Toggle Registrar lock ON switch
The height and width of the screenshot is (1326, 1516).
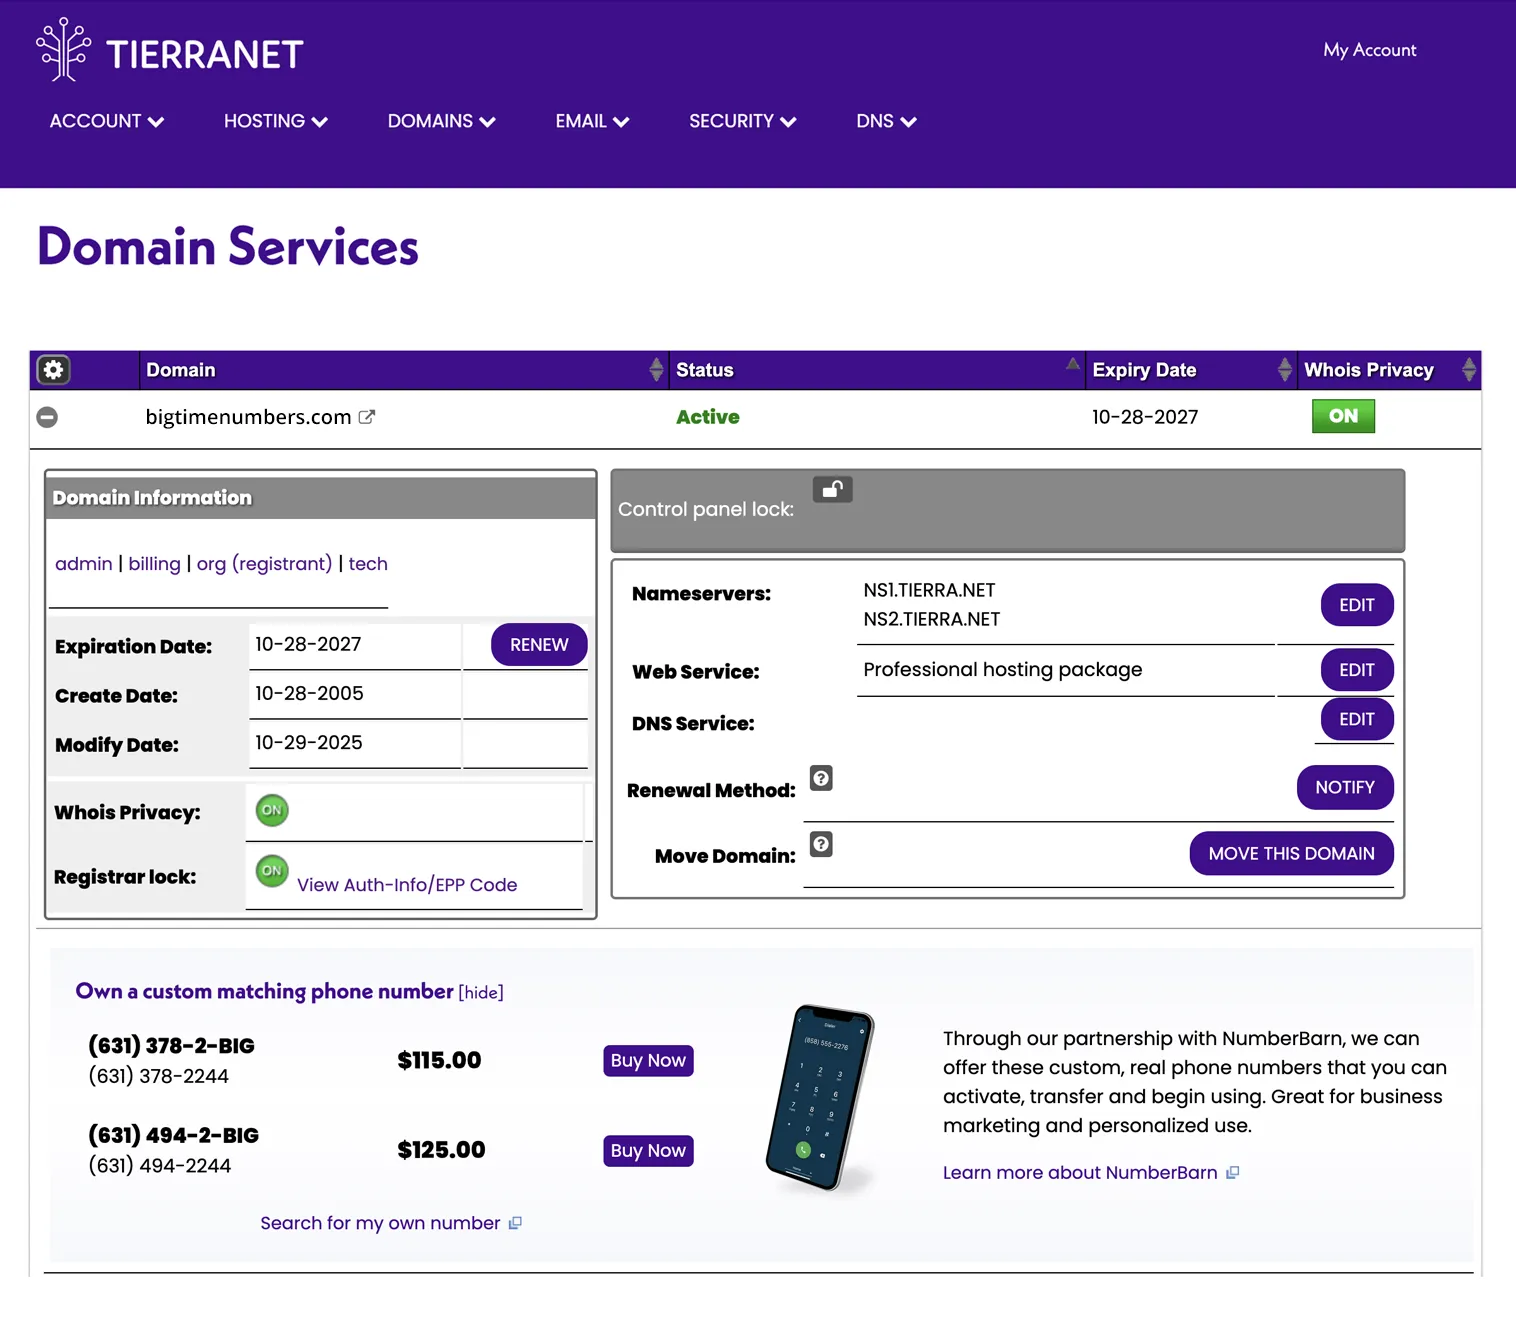tap(272, 870)
